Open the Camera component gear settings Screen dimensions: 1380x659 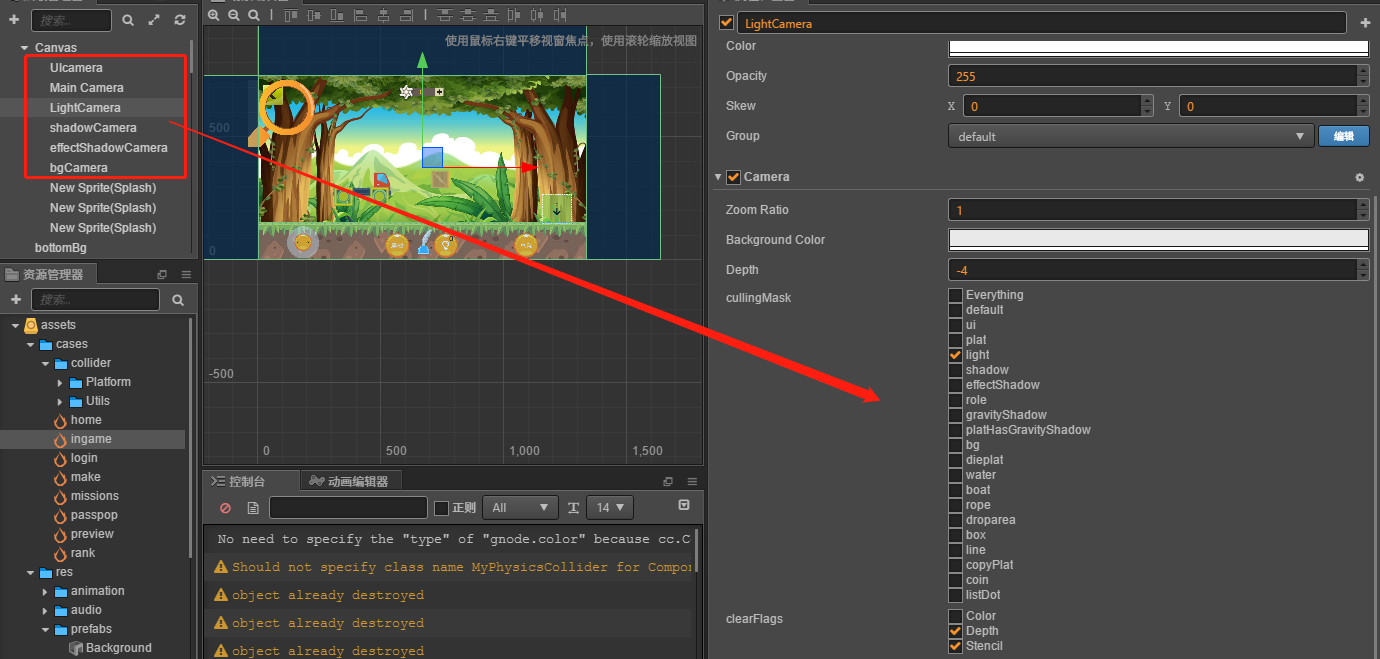[1359, 178]
